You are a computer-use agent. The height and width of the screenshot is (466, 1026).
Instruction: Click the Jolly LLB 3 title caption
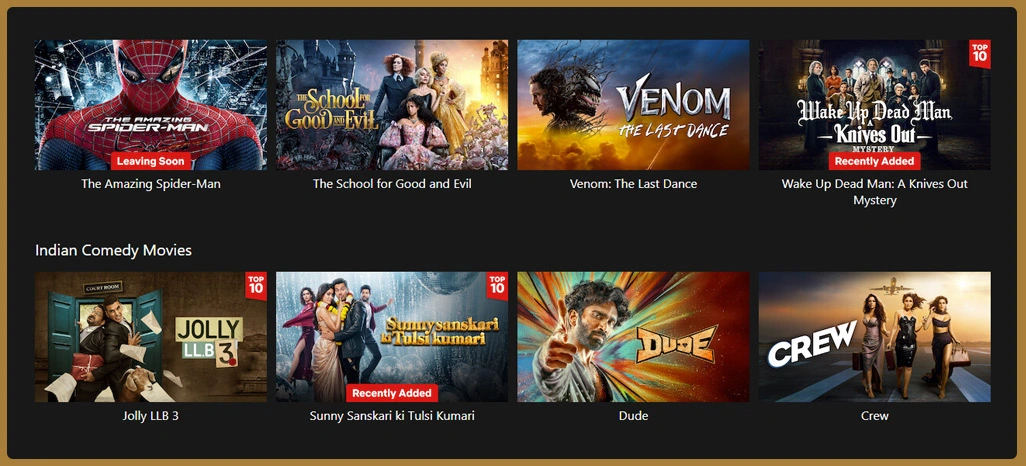(x=150, y=416)
